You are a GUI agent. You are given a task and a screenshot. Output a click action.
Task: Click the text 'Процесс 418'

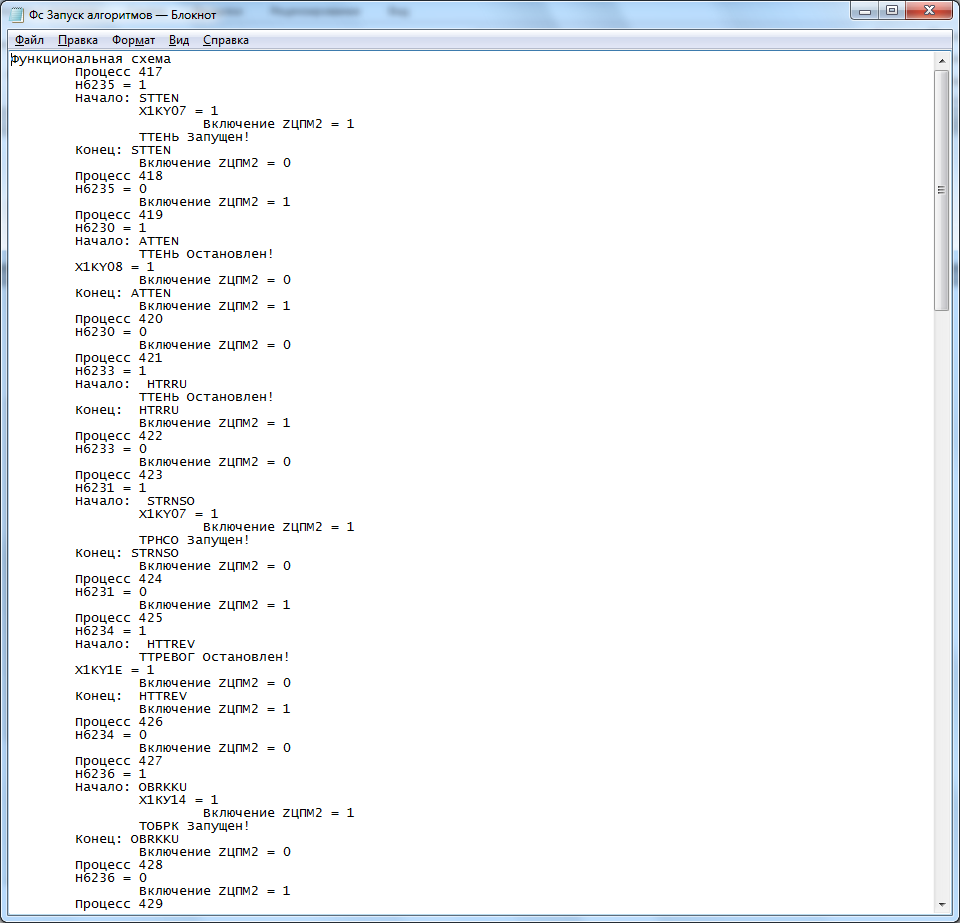[x=119, y=176]
